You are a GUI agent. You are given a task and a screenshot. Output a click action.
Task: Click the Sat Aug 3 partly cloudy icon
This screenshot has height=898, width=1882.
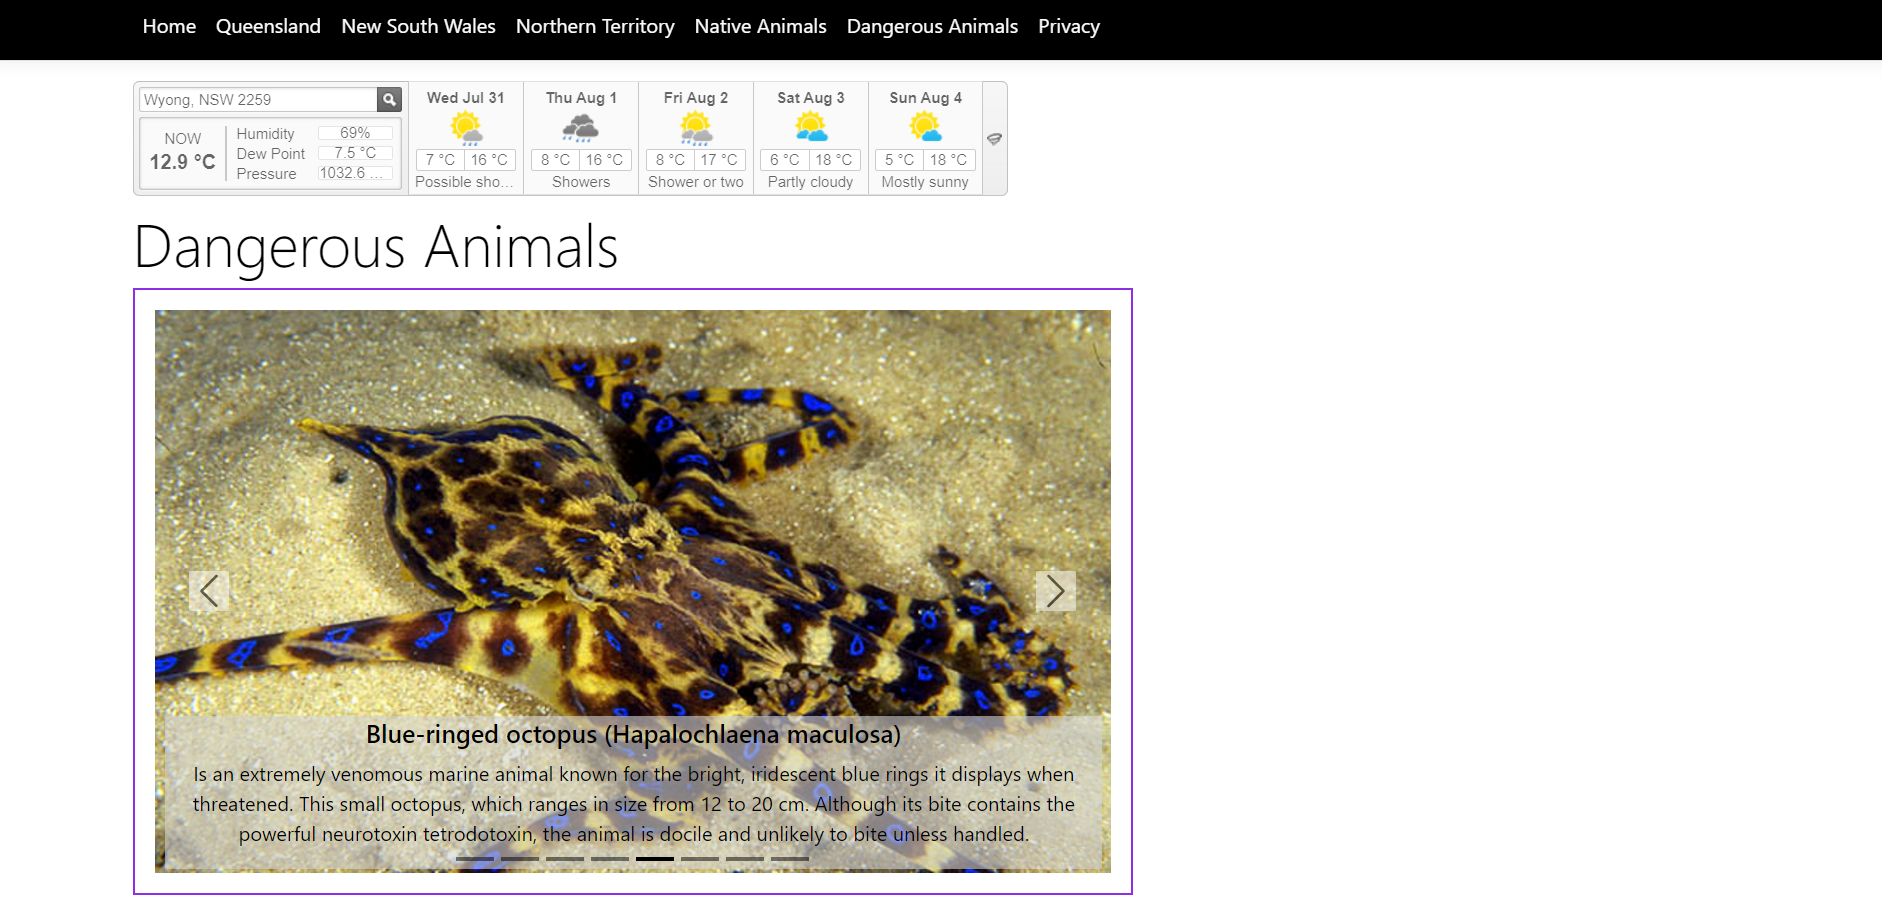point(811,128)
